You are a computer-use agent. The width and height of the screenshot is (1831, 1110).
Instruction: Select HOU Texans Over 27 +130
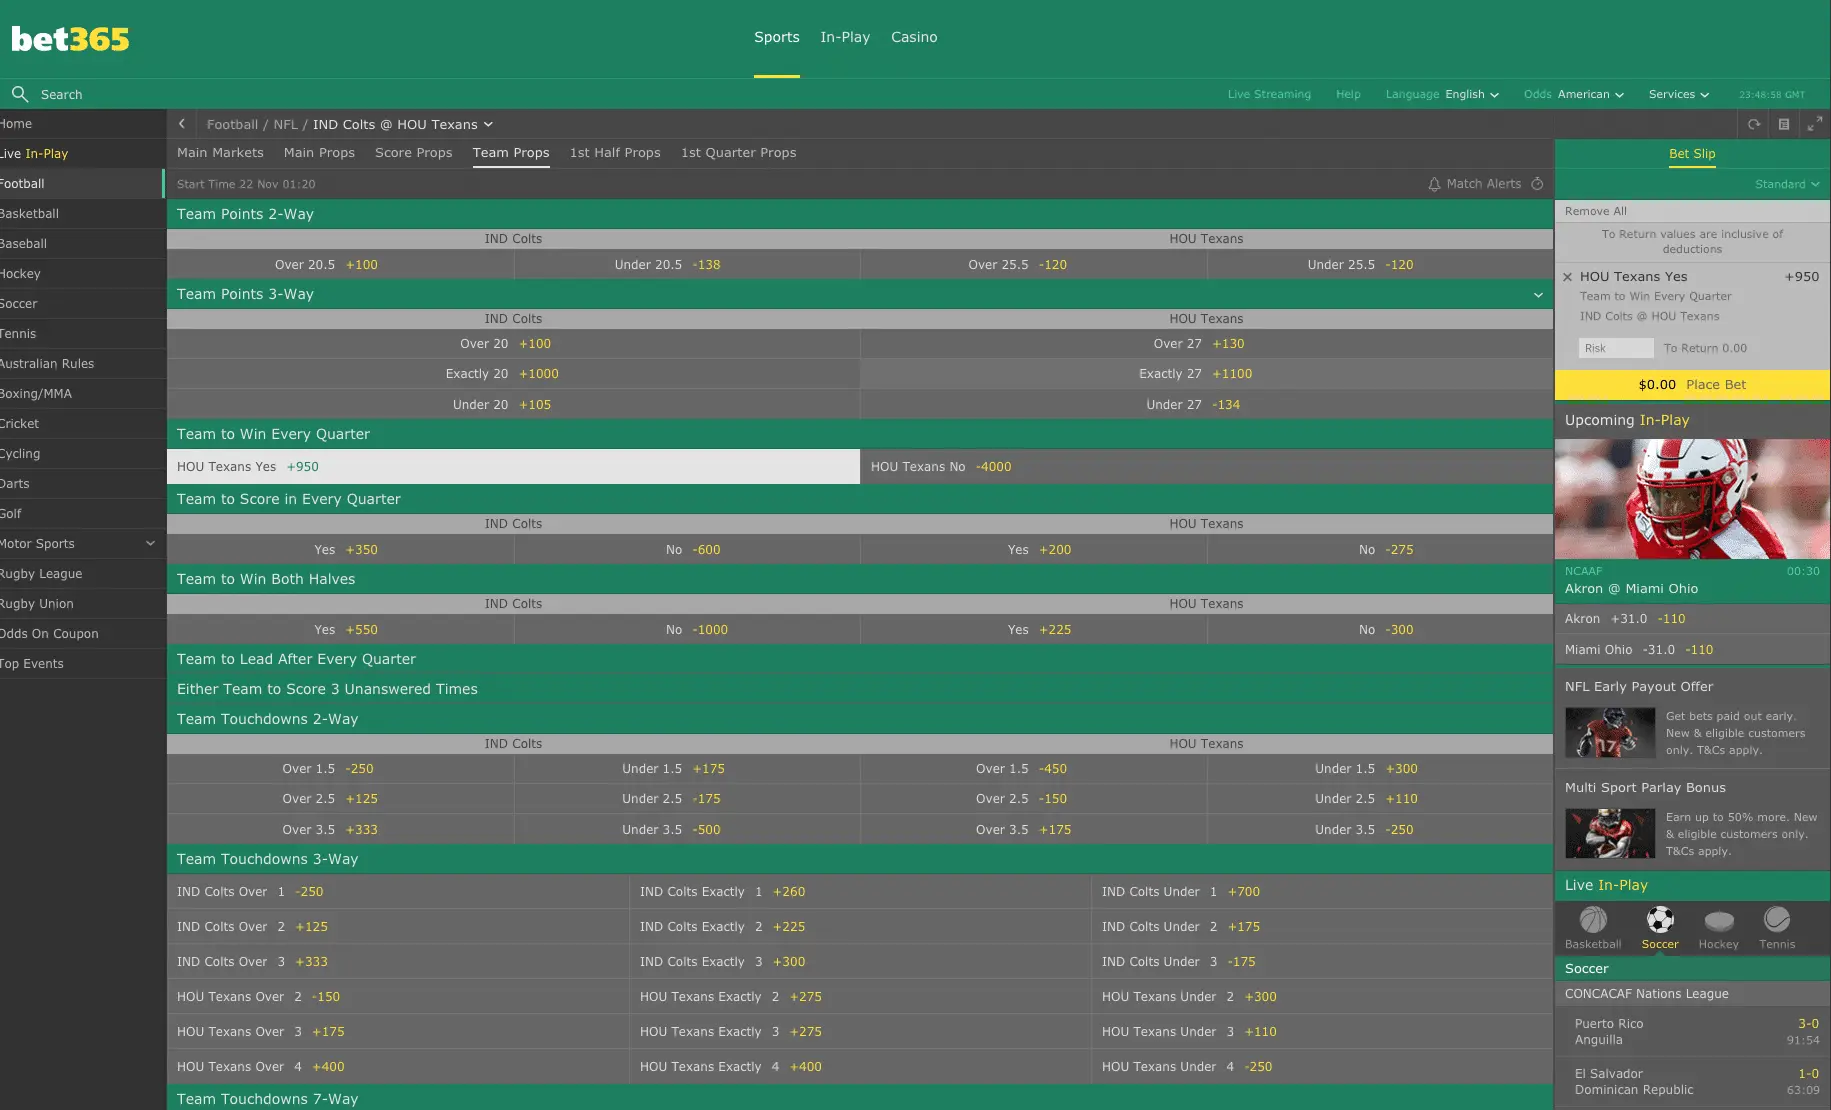1206,344
